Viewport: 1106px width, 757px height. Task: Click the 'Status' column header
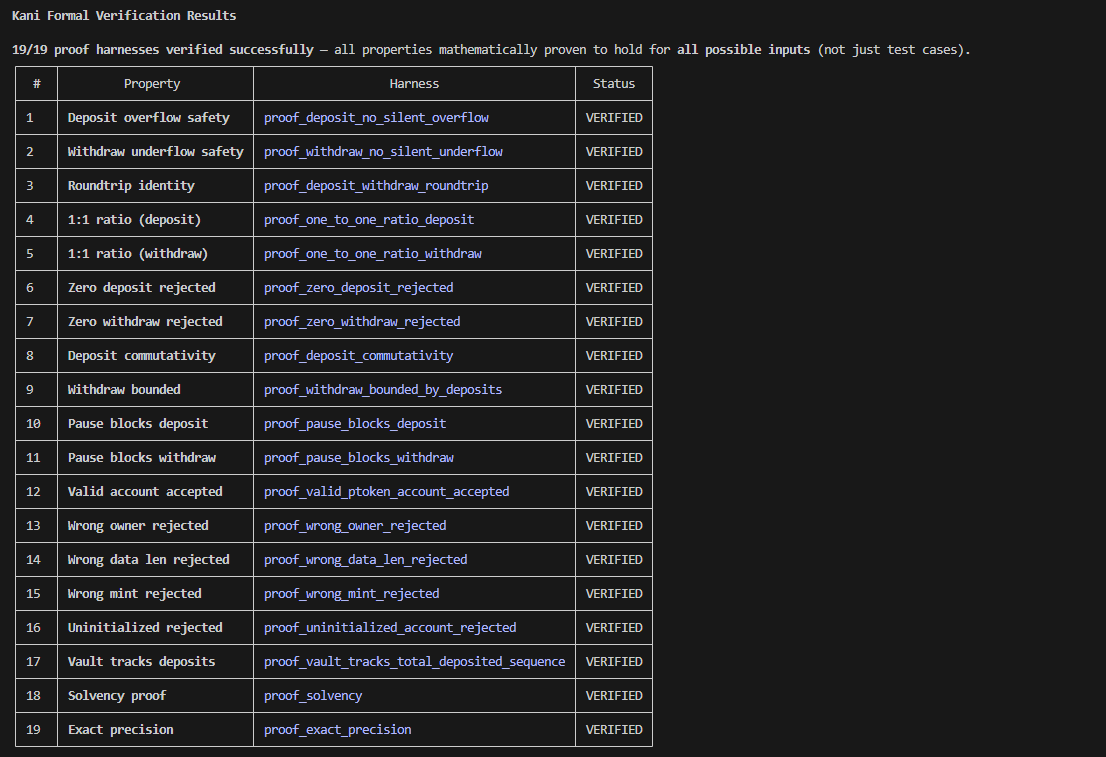pyautogui.click(x=614, y=83)
